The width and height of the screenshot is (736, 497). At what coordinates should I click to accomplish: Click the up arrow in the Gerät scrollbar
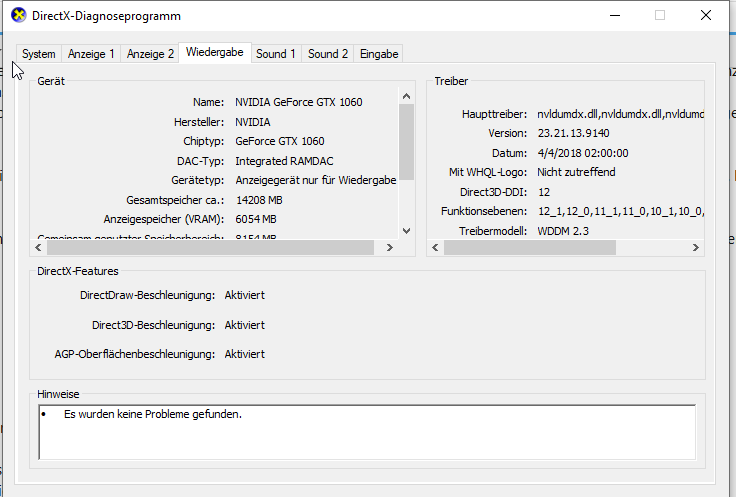(x=406, y=96)
